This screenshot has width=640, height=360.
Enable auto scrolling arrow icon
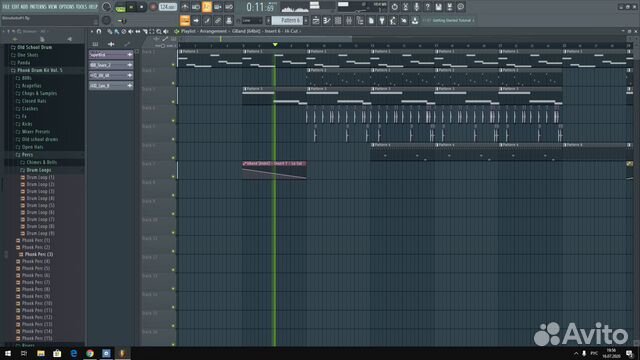coord(196,20)
